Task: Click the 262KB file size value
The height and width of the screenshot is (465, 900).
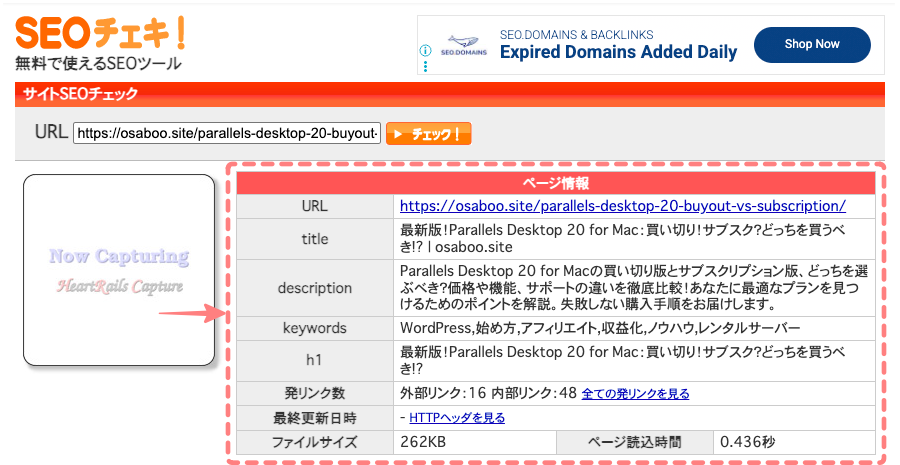Action: point(423,442)
